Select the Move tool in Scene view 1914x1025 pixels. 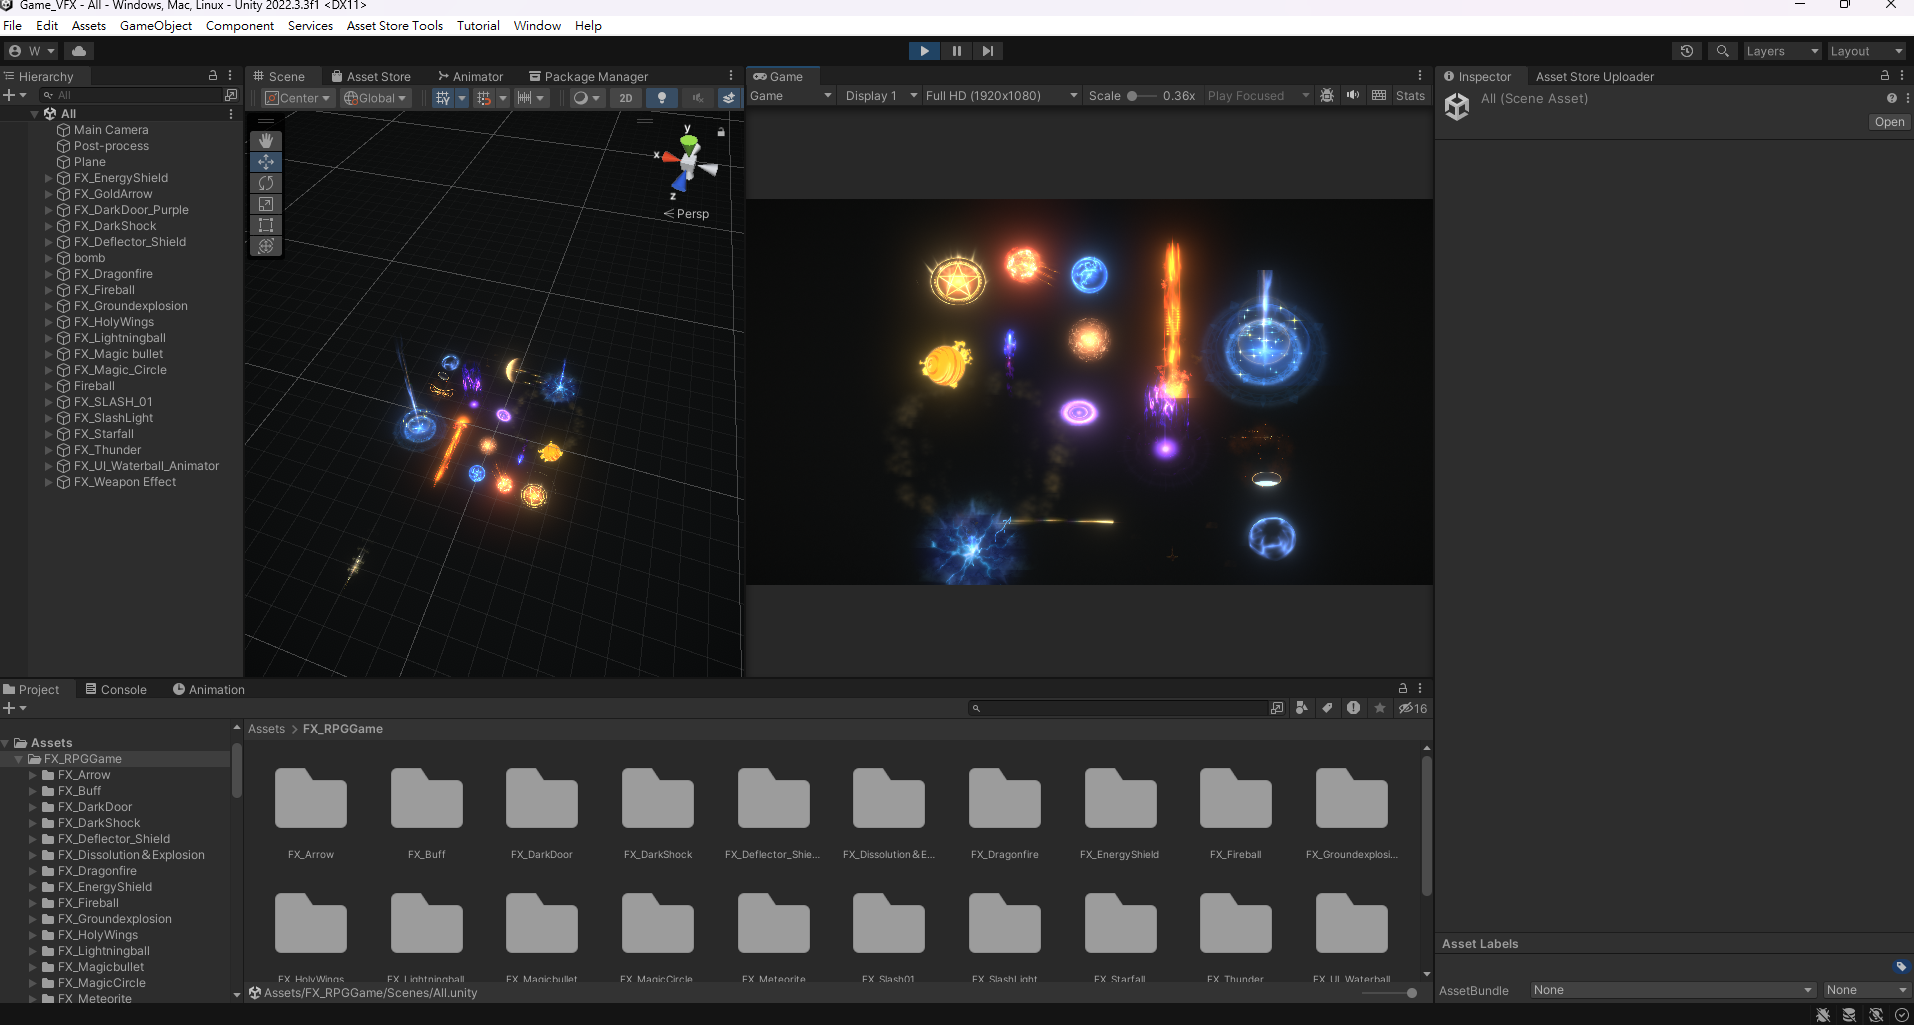point(265,161)
